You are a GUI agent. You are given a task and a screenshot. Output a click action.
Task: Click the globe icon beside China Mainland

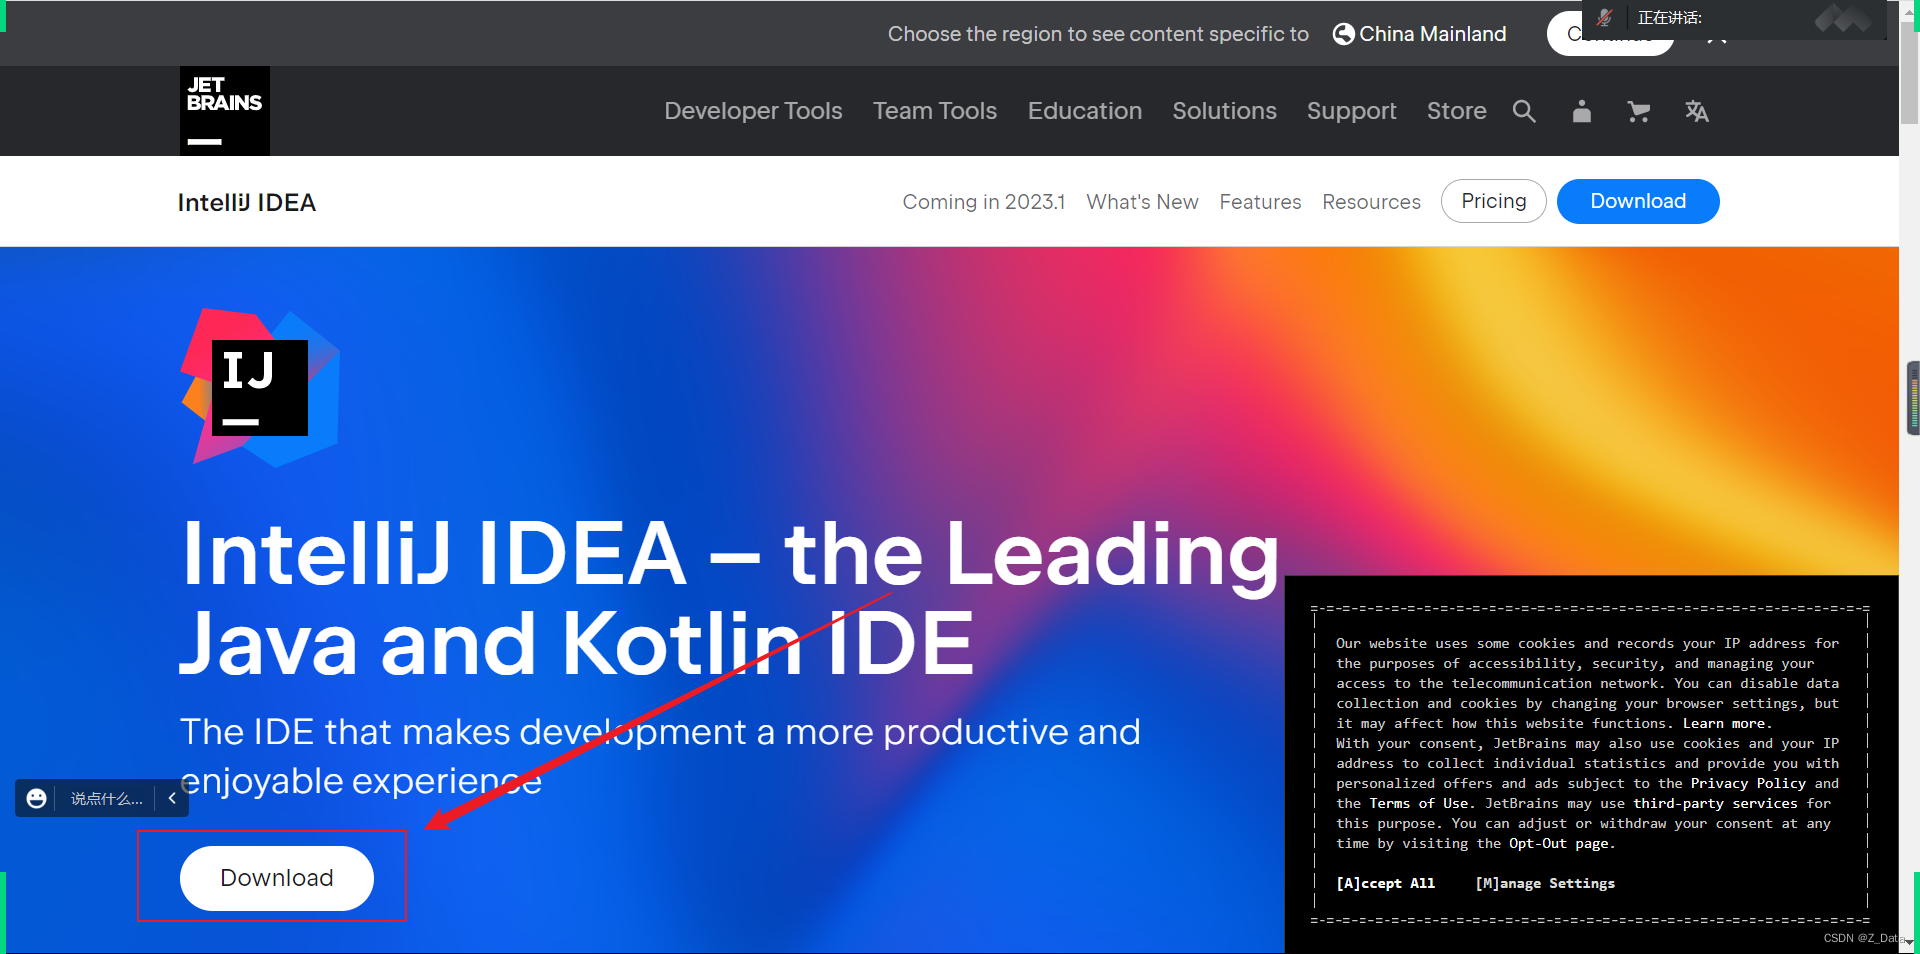coord(1344,34)
